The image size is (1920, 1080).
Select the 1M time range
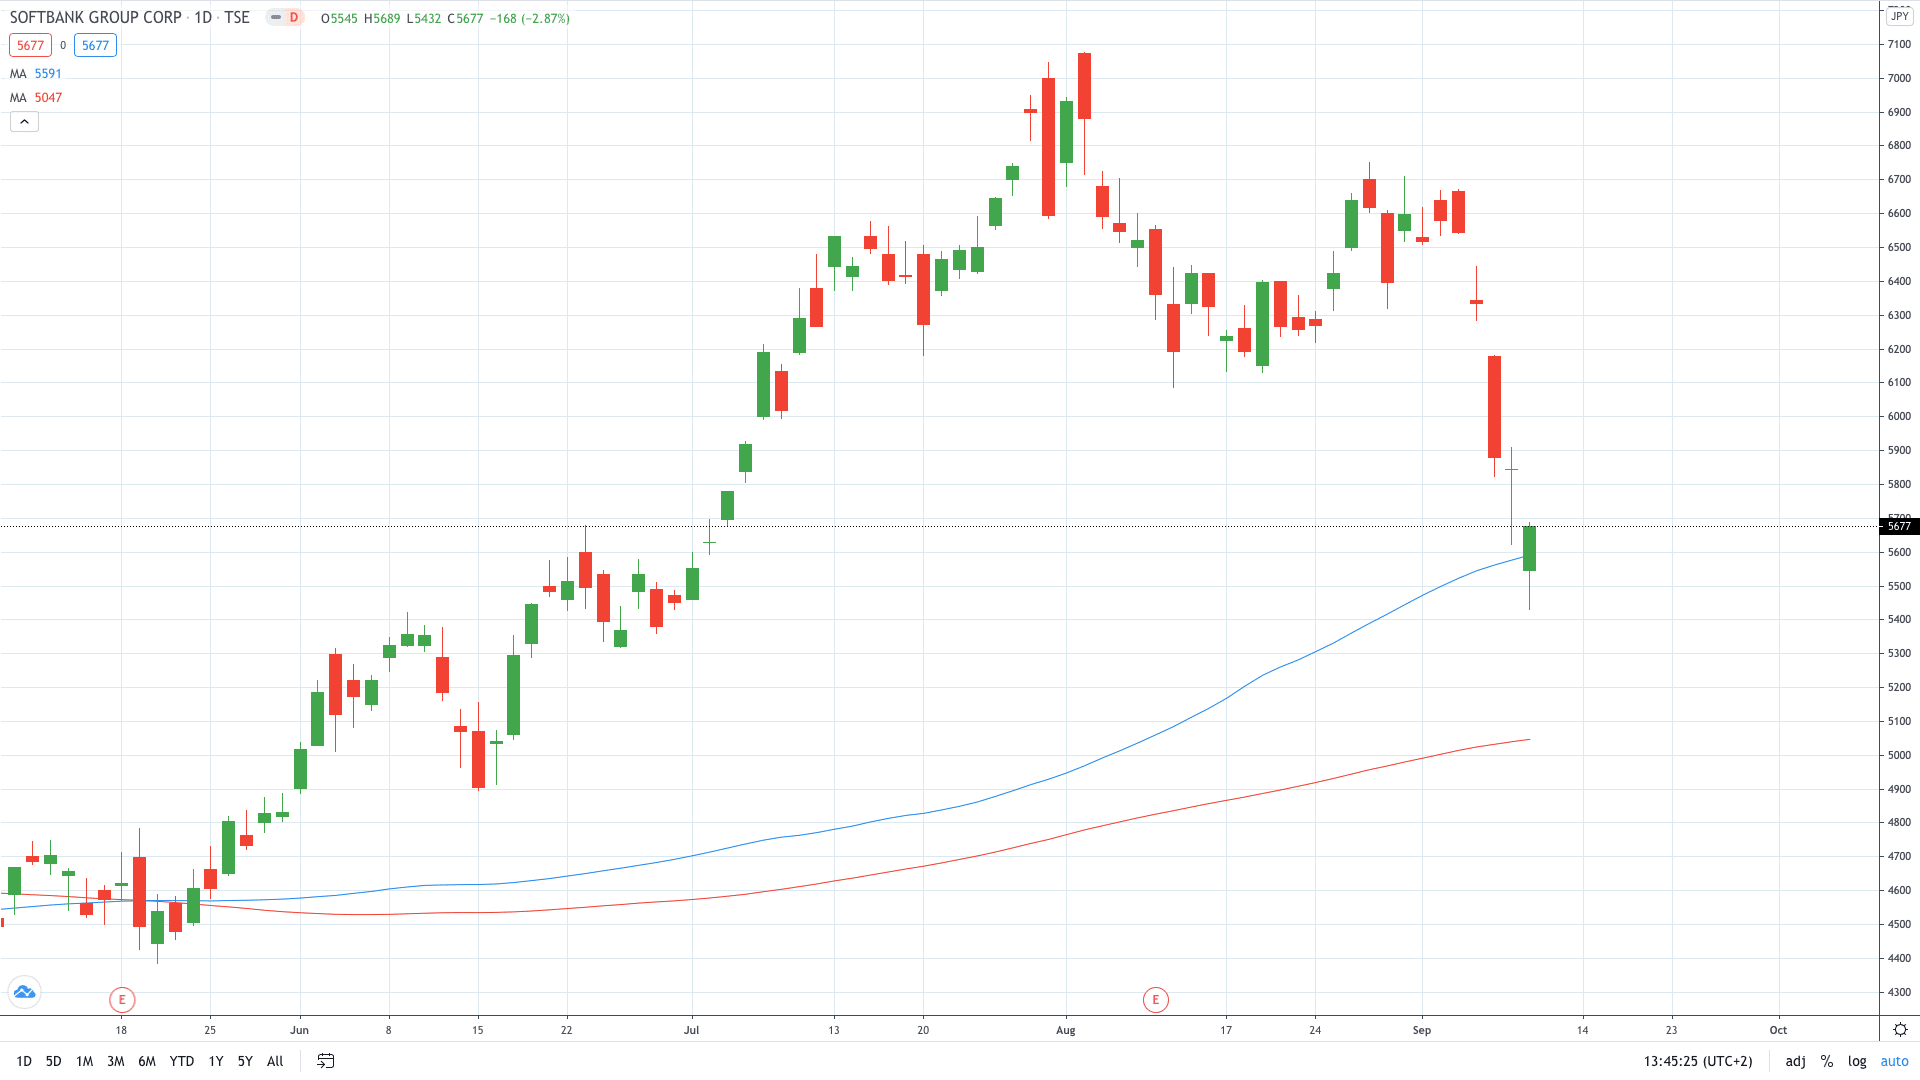coord(85,1061)
